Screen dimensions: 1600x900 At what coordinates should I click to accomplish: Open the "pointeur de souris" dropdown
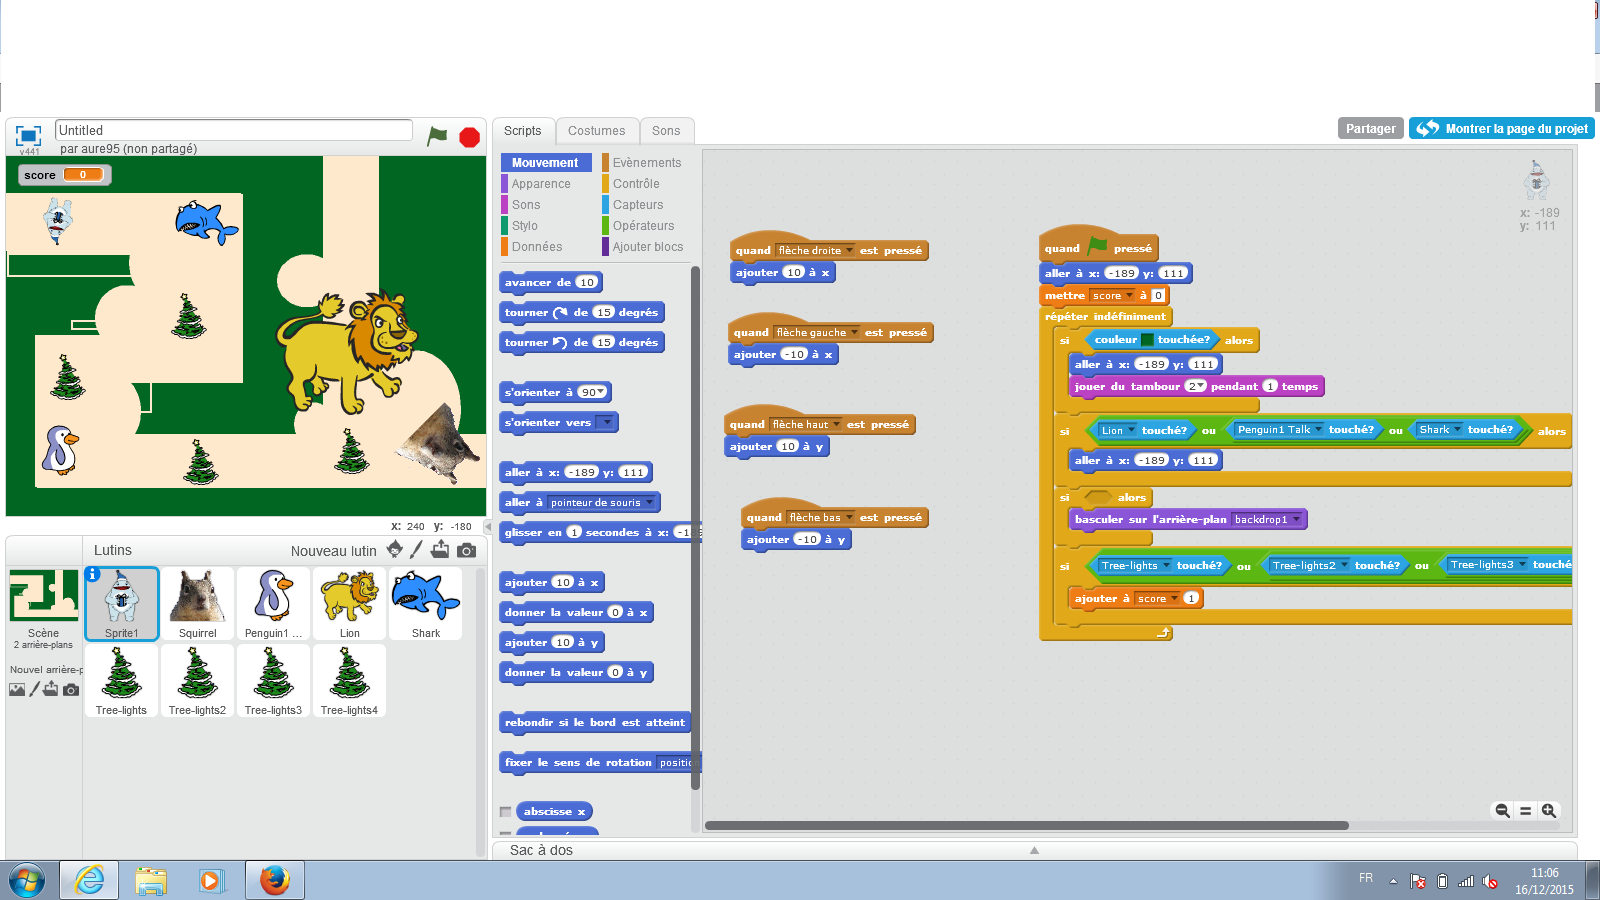click(x=649, y=503)
